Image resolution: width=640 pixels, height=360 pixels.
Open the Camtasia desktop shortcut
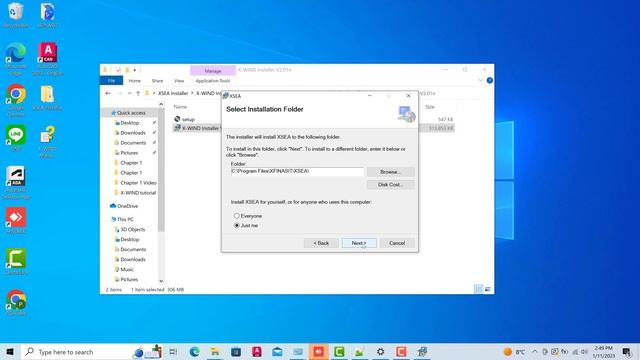[x=16, y=262]
